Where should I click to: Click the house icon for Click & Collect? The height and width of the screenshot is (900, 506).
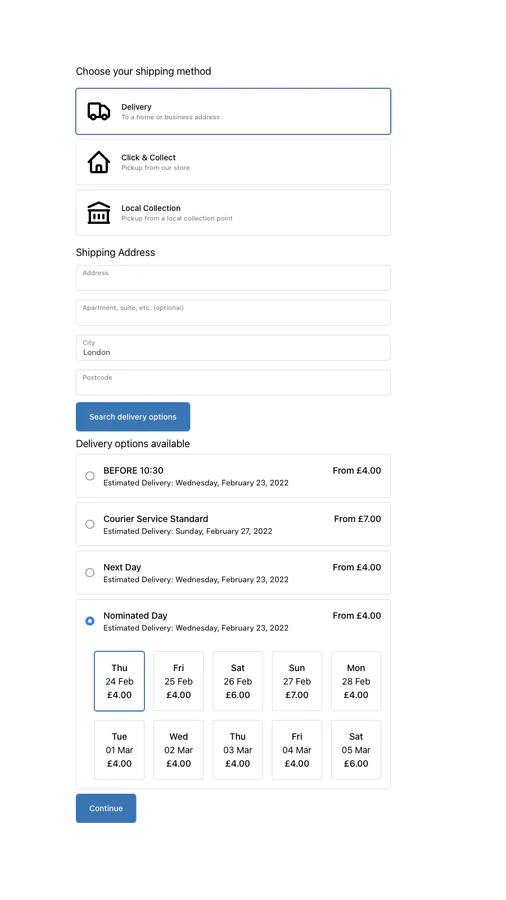99,162
